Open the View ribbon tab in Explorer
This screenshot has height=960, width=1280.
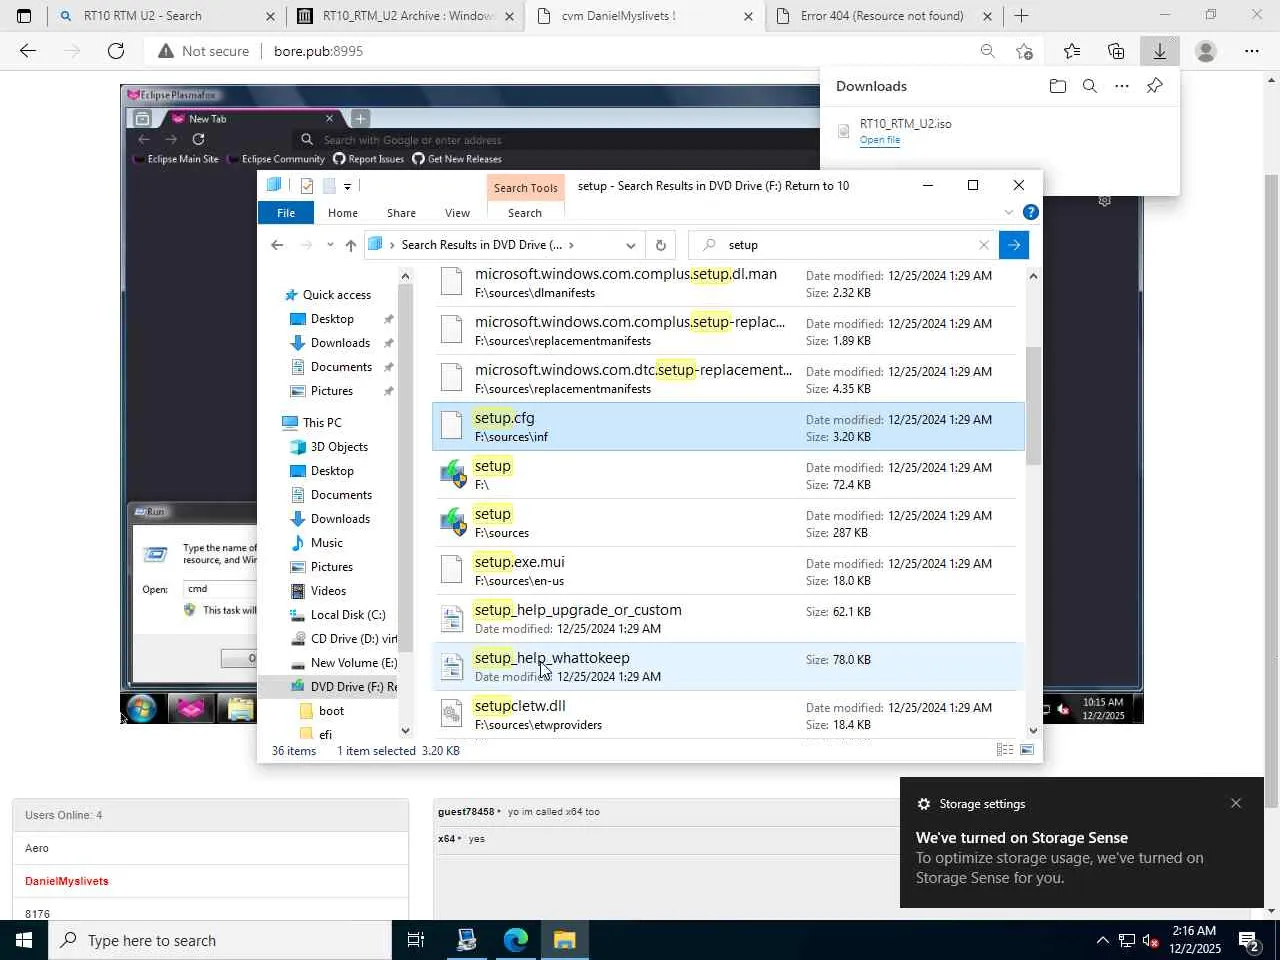tap(457, 213)
